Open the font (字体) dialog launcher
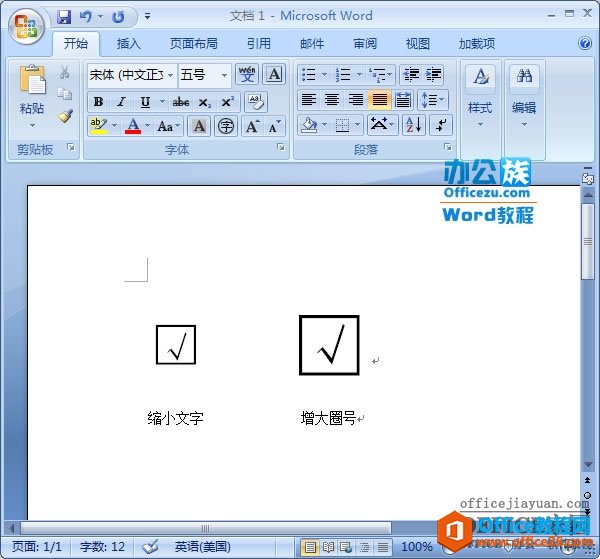The height and width of the screenshot is (559, 600). pos(281,147)
